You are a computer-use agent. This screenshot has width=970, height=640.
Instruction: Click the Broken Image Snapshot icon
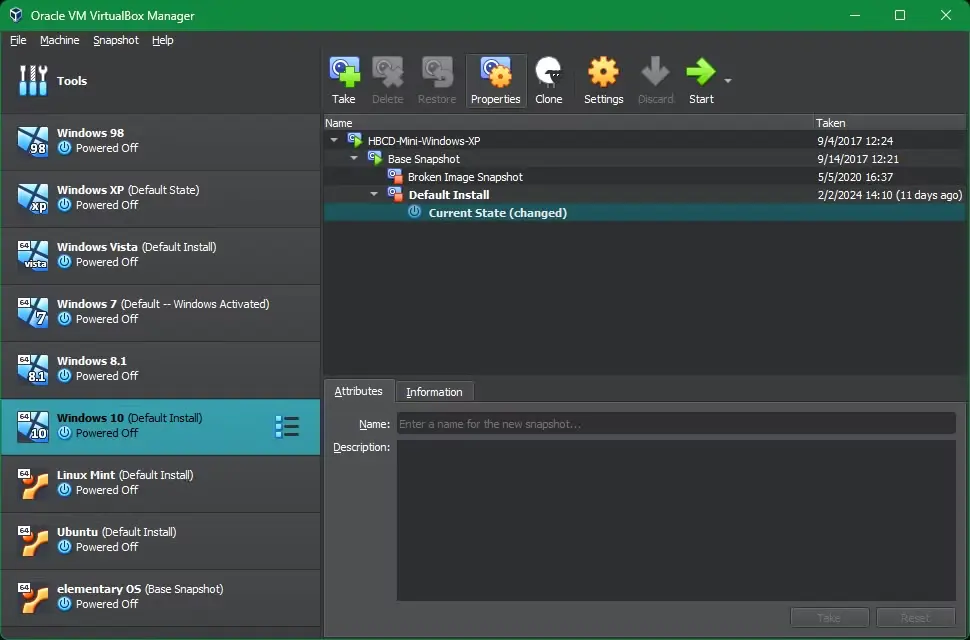coord(395,176)
